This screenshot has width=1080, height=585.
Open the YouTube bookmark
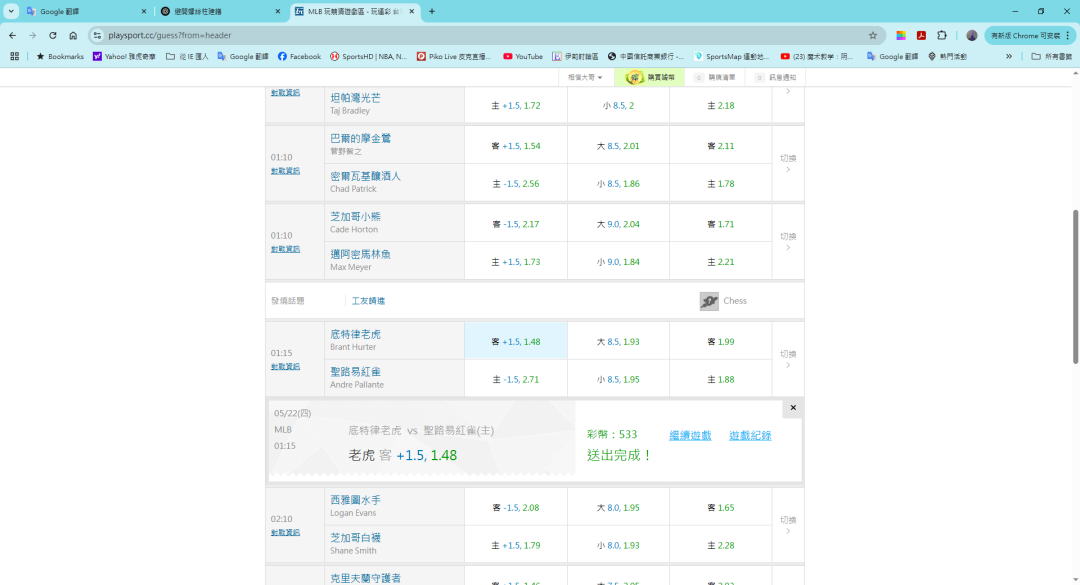point(523,57)
